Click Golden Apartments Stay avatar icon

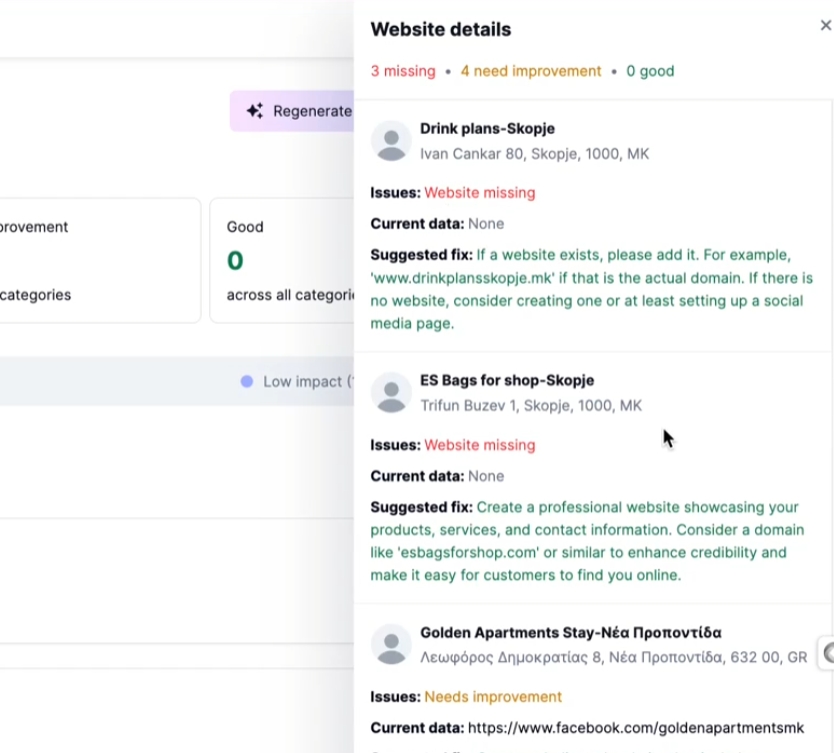(391, 645)
